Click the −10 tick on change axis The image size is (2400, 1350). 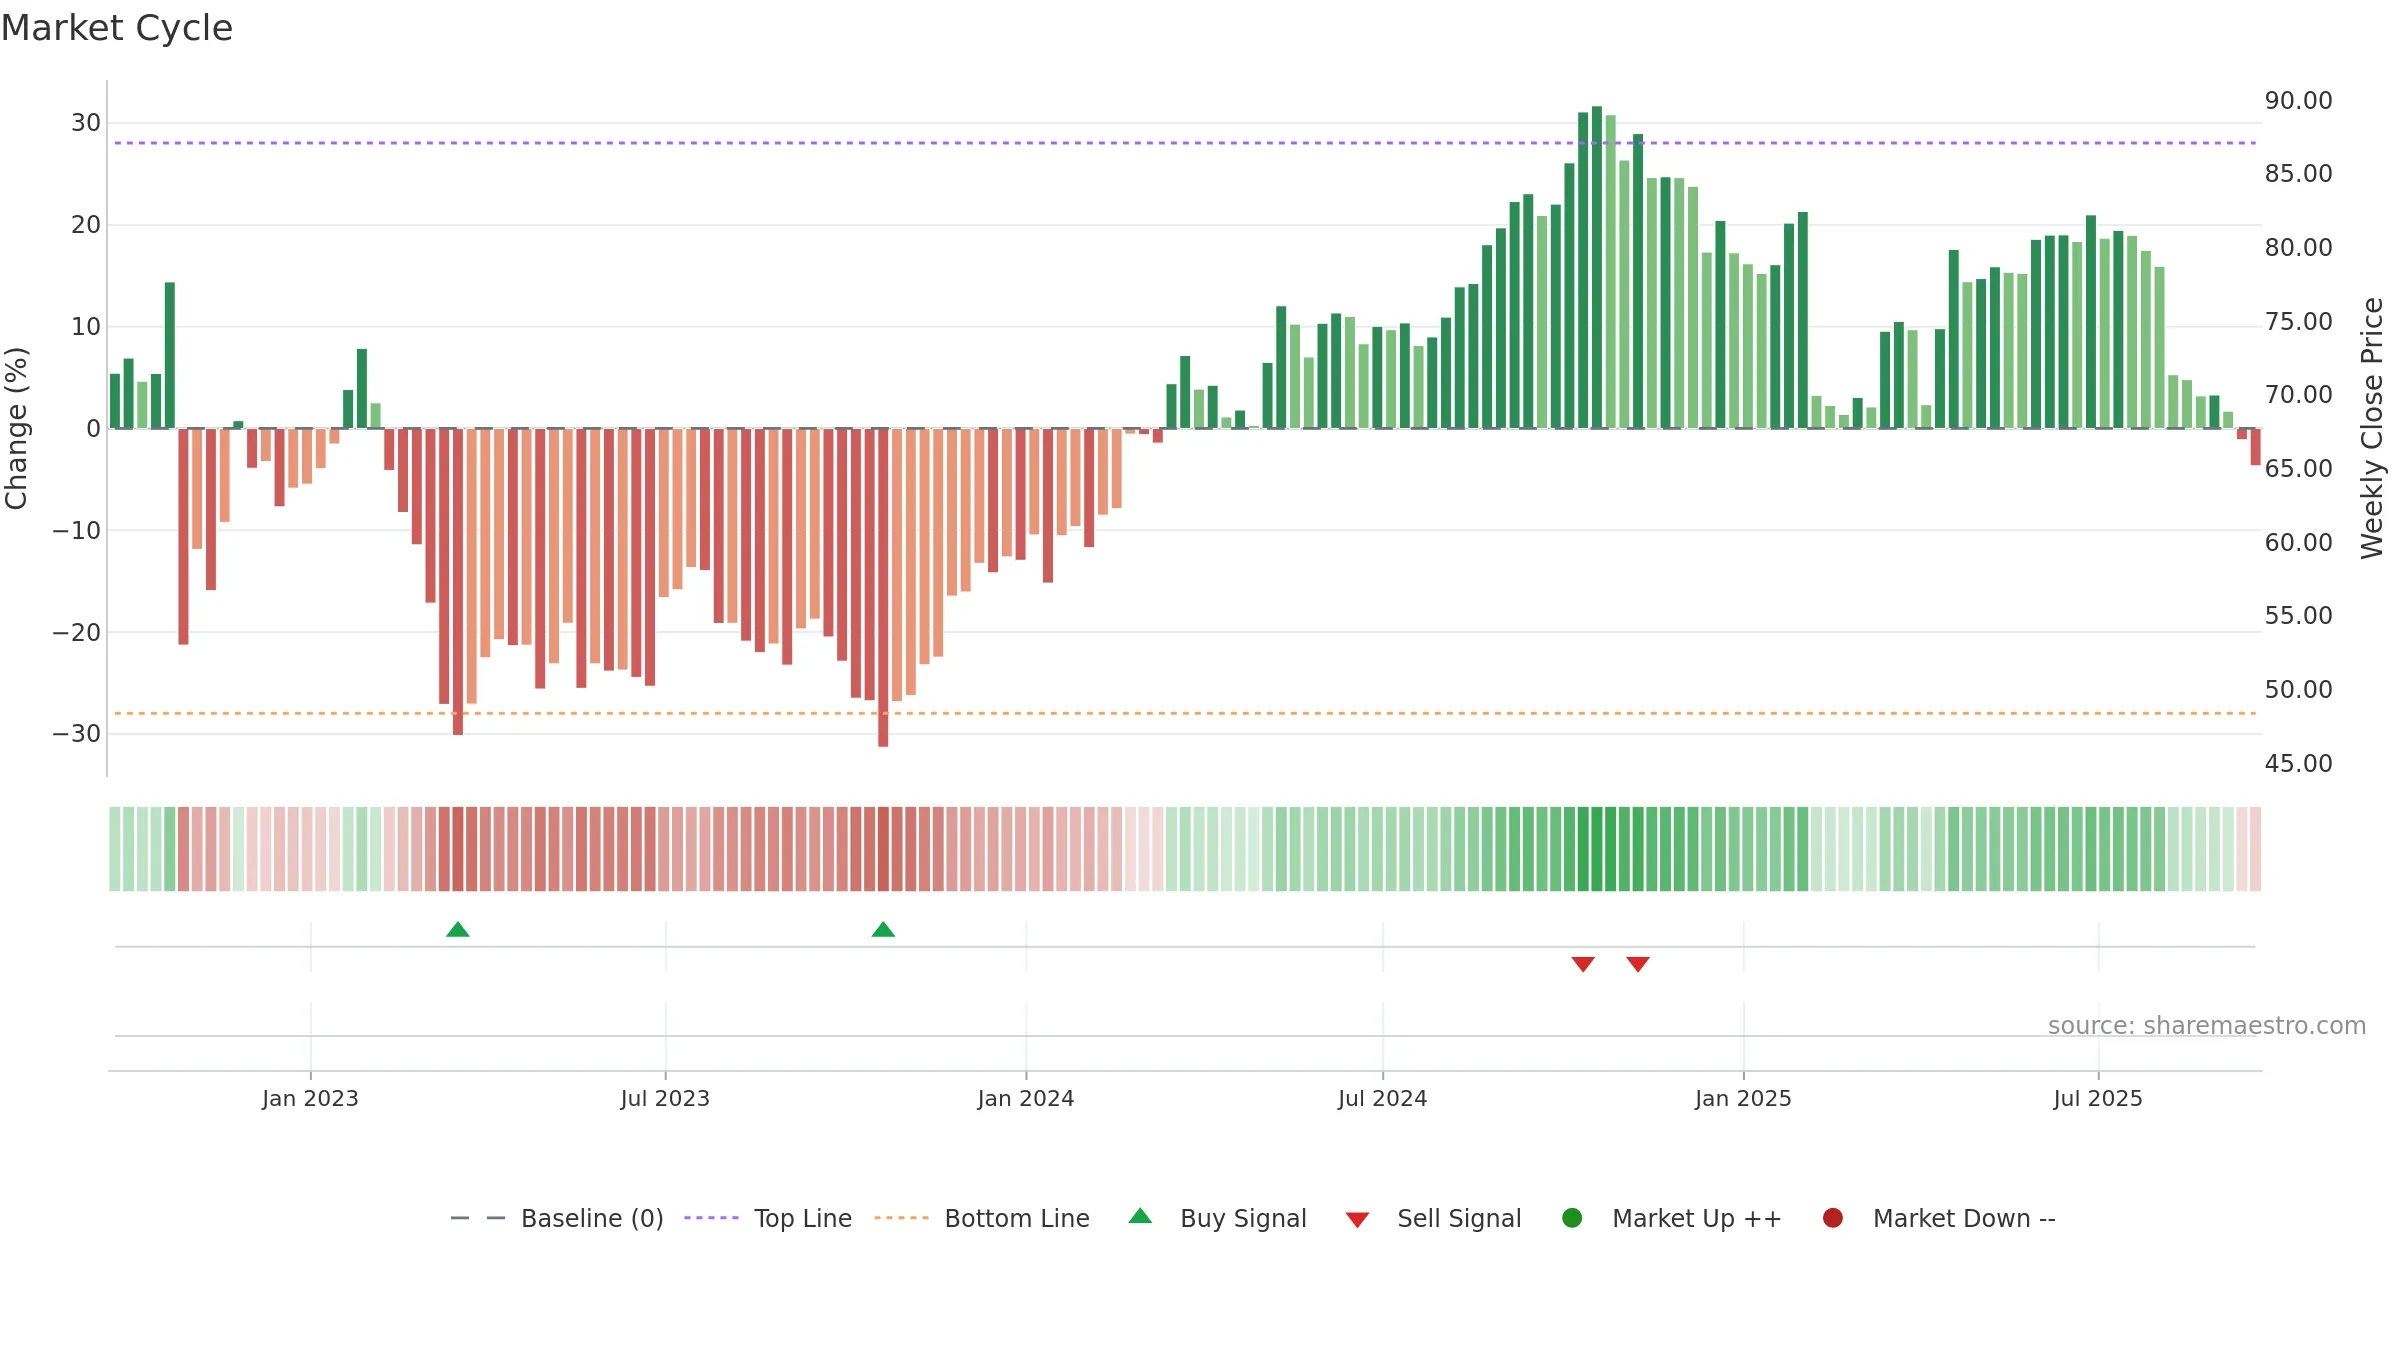[x=77, y=531]
